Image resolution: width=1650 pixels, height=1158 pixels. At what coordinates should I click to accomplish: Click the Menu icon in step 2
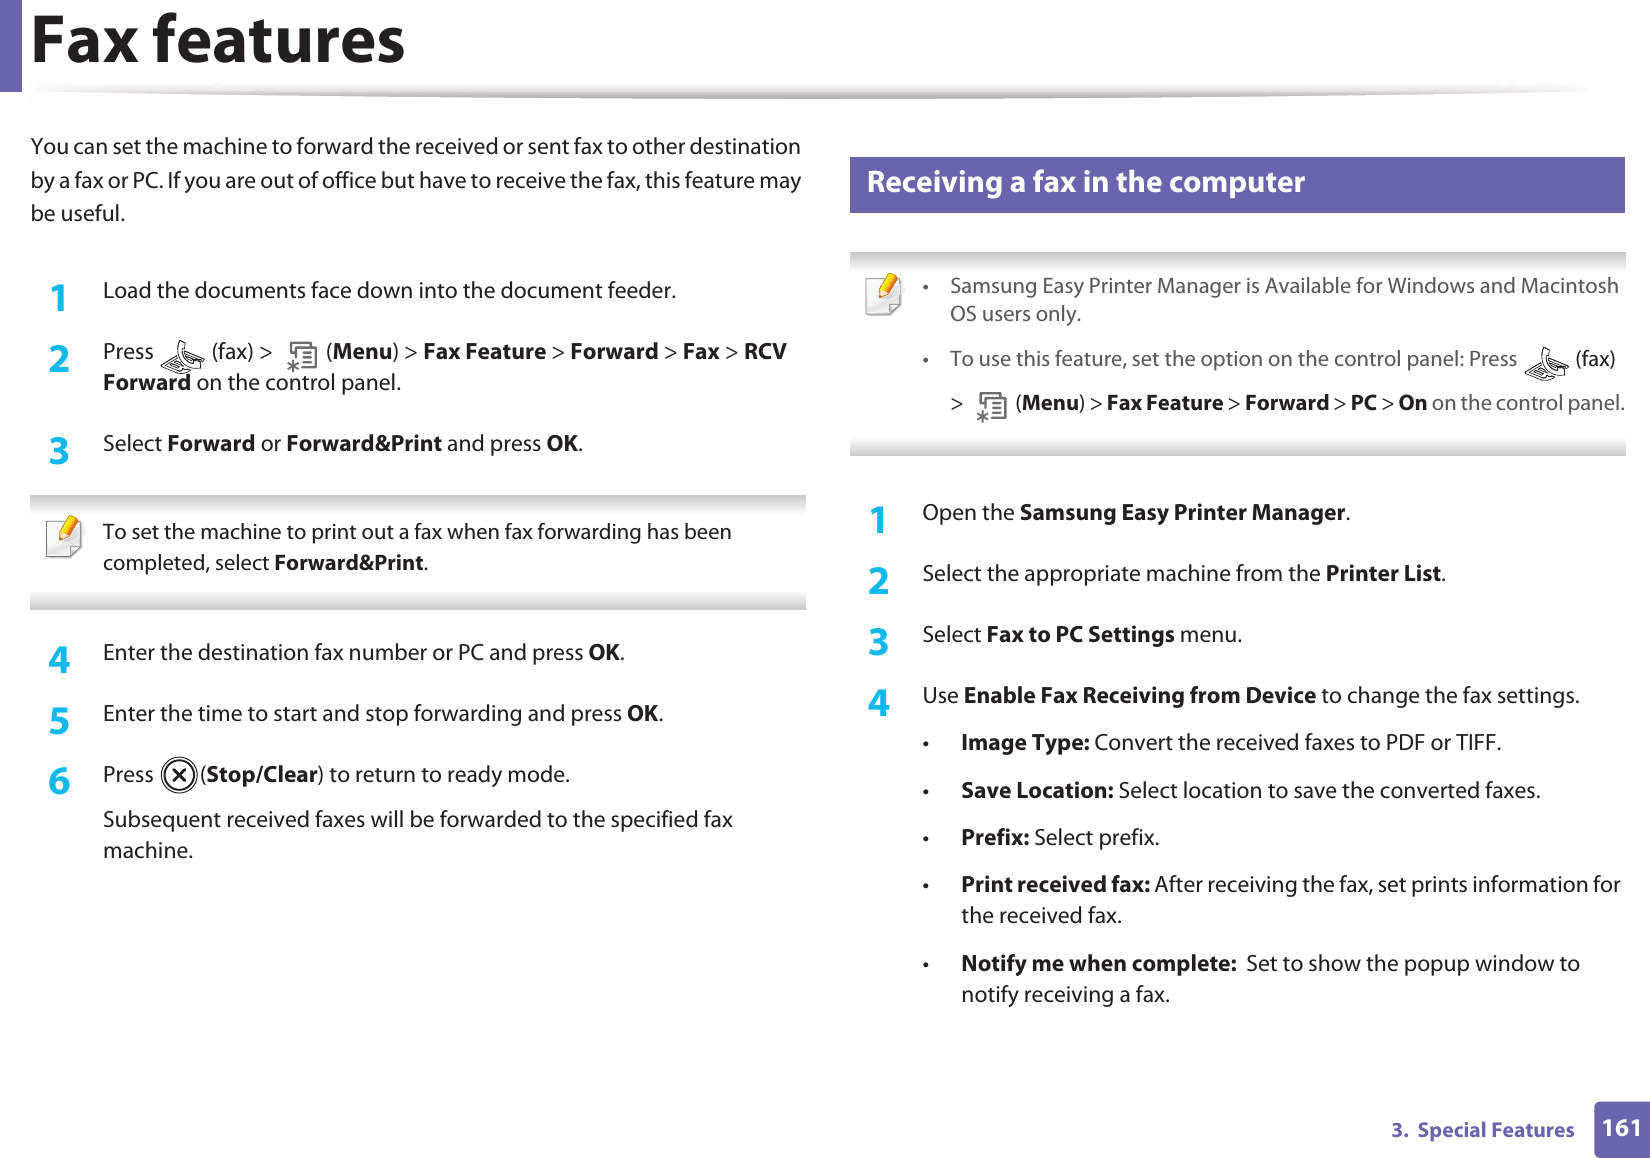click(301, 355)
